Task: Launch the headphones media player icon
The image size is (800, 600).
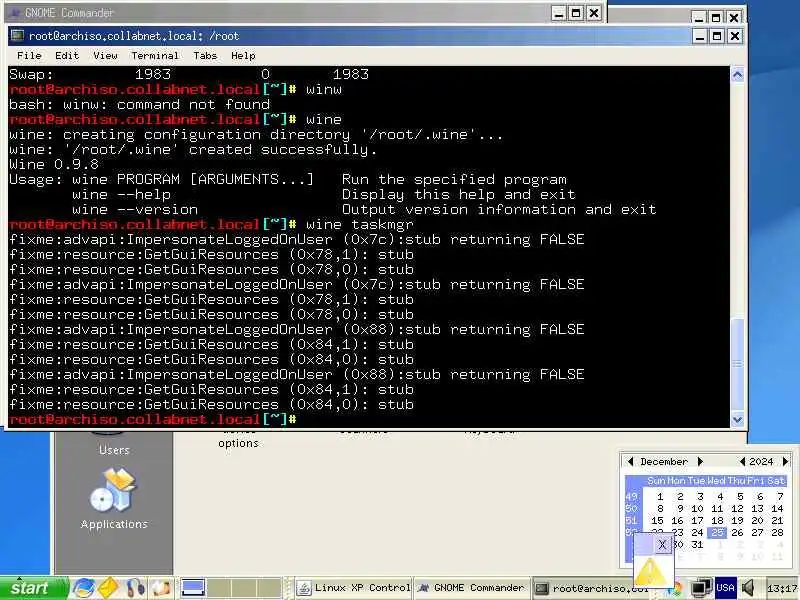Action: click(135, 588)
